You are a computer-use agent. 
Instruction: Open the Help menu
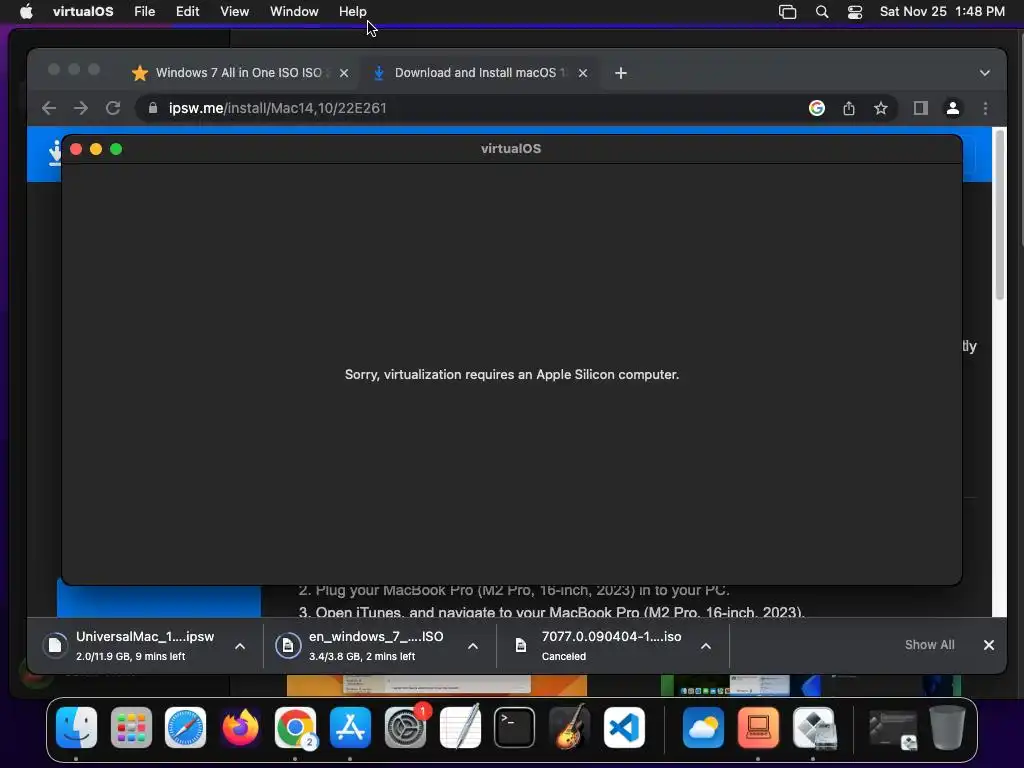point(353,11)
